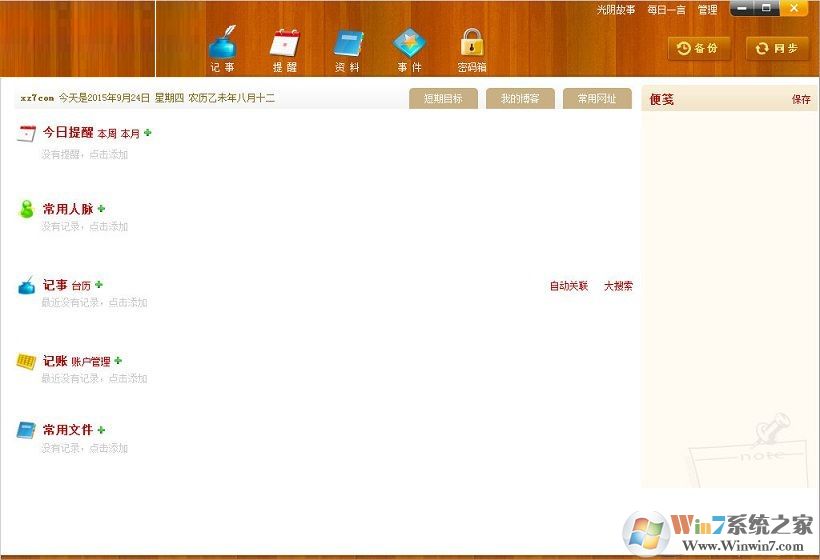Click the 今日提醒 calendar icon
Image resolution: width=820 pixels, height=560 pixels.
(27, 133)
